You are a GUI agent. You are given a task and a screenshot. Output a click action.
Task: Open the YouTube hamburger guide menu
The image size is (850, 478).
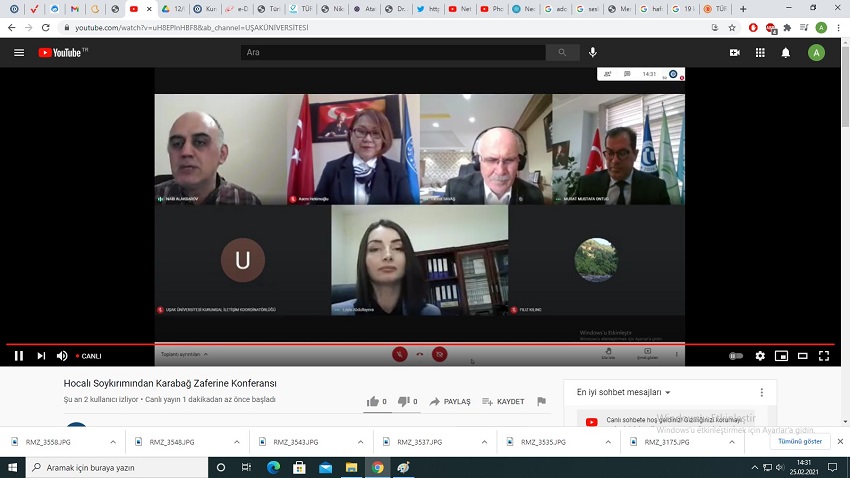18,52
